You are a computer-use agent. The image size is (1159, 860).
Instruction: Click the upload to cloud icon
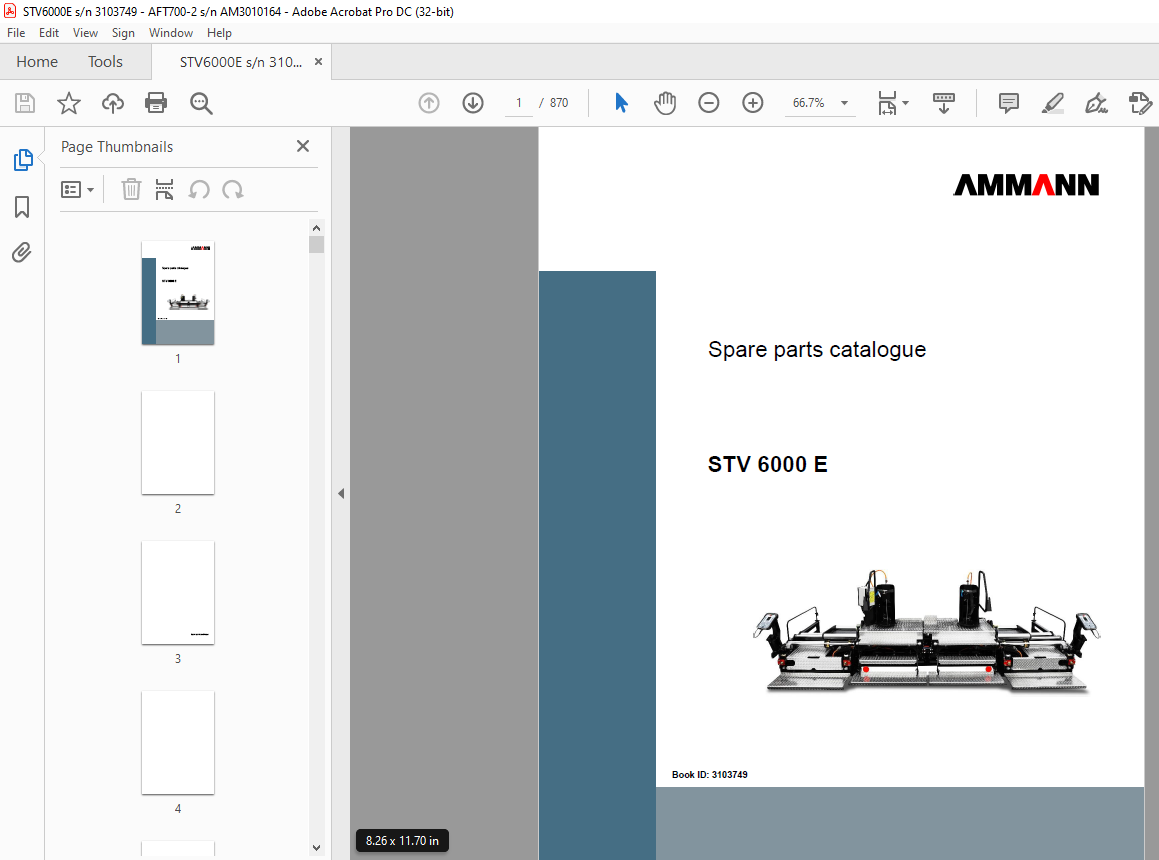[x=112, y=103]
